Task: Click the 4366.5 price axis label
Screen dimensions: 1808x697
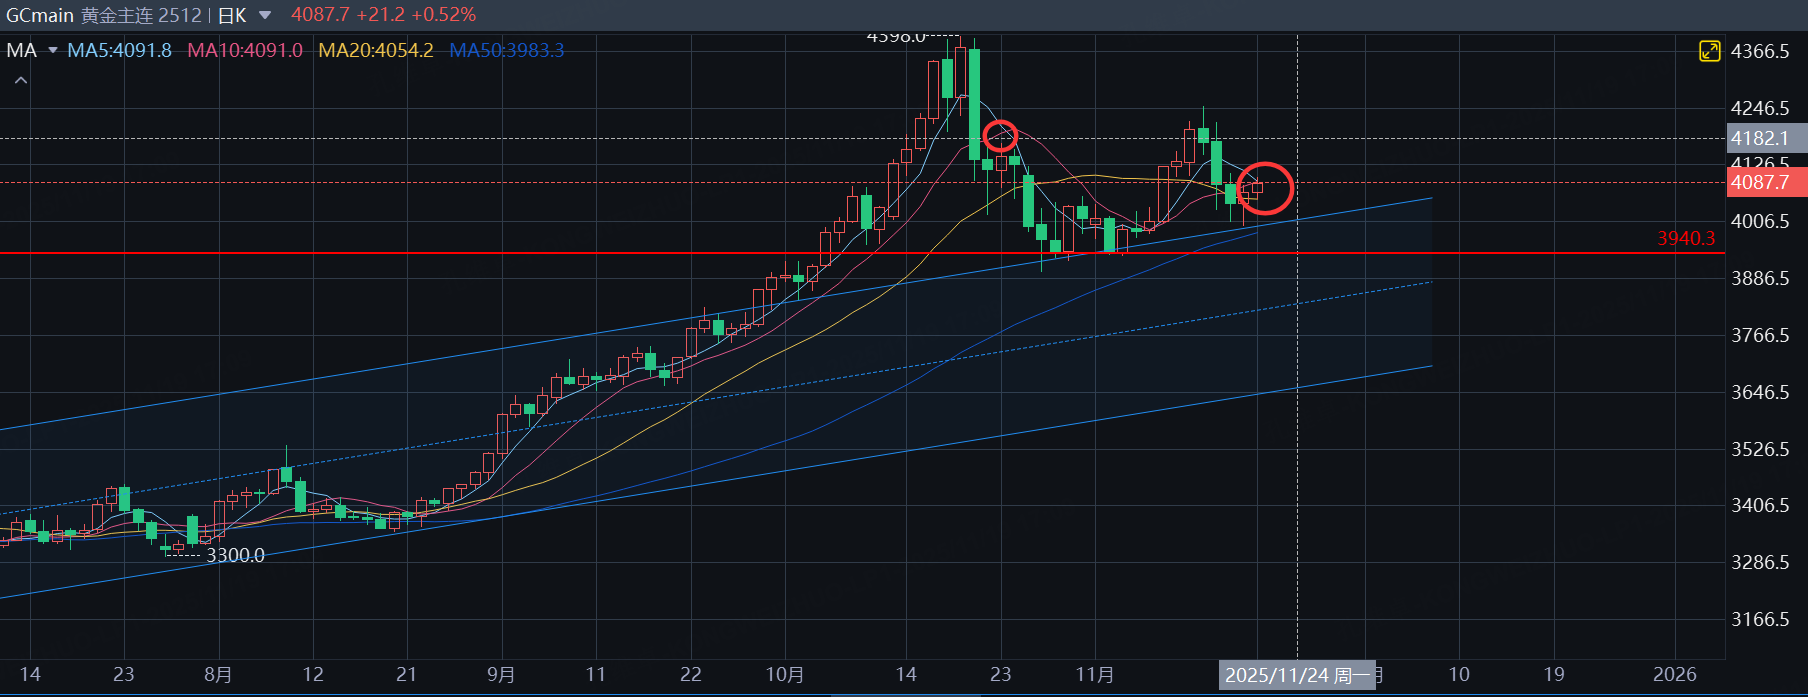Action: pyautogui.click(x=1760, y=51)
